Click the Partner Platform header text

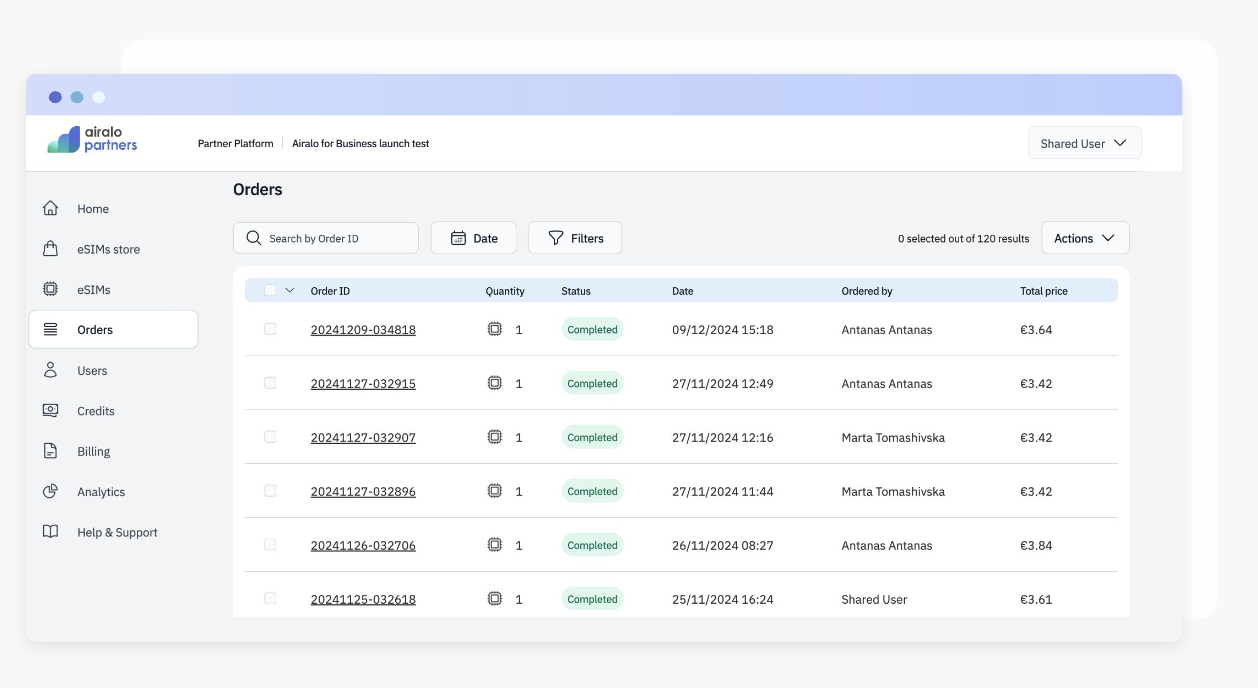pos(236,144)
